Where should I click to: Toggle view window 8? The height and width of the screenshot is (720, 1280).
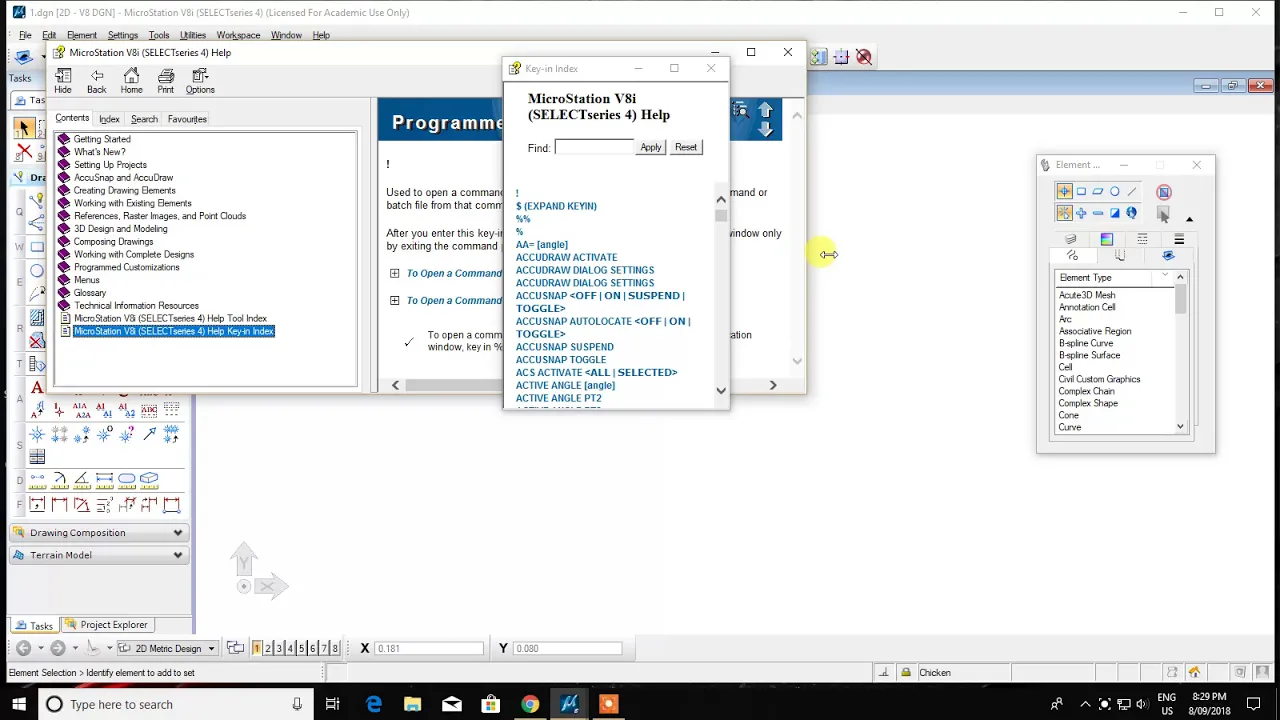pyautogui.click(x=334, y=648)
